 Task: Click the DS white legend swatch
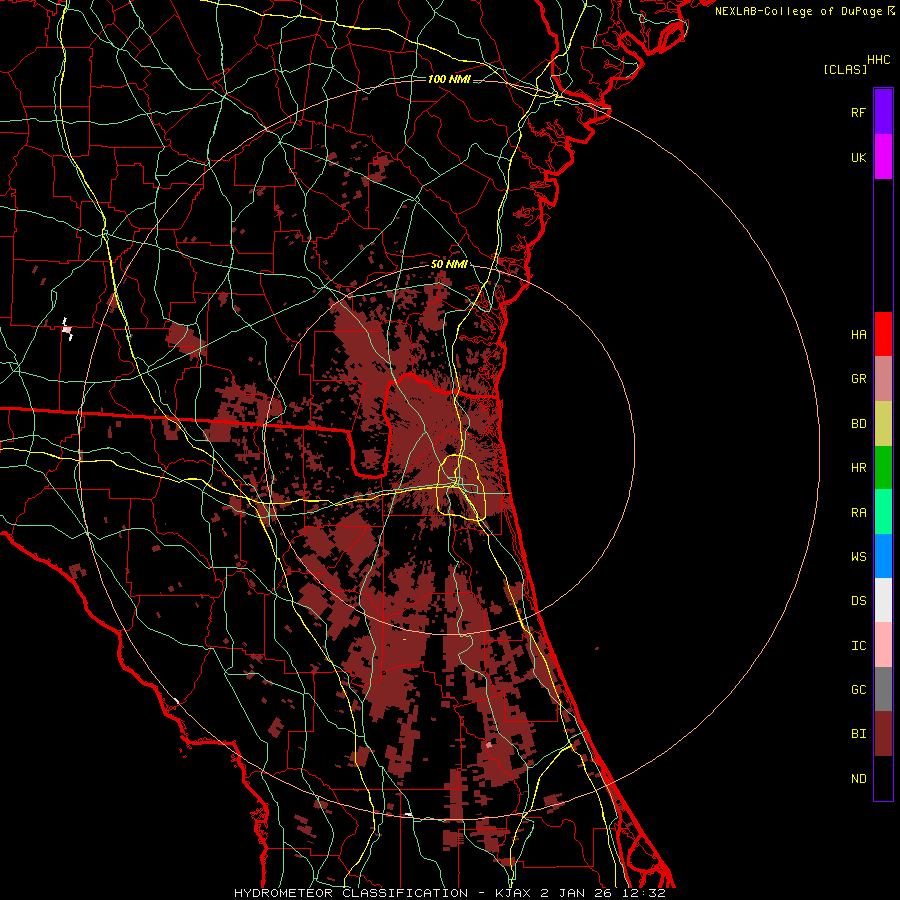883,600
